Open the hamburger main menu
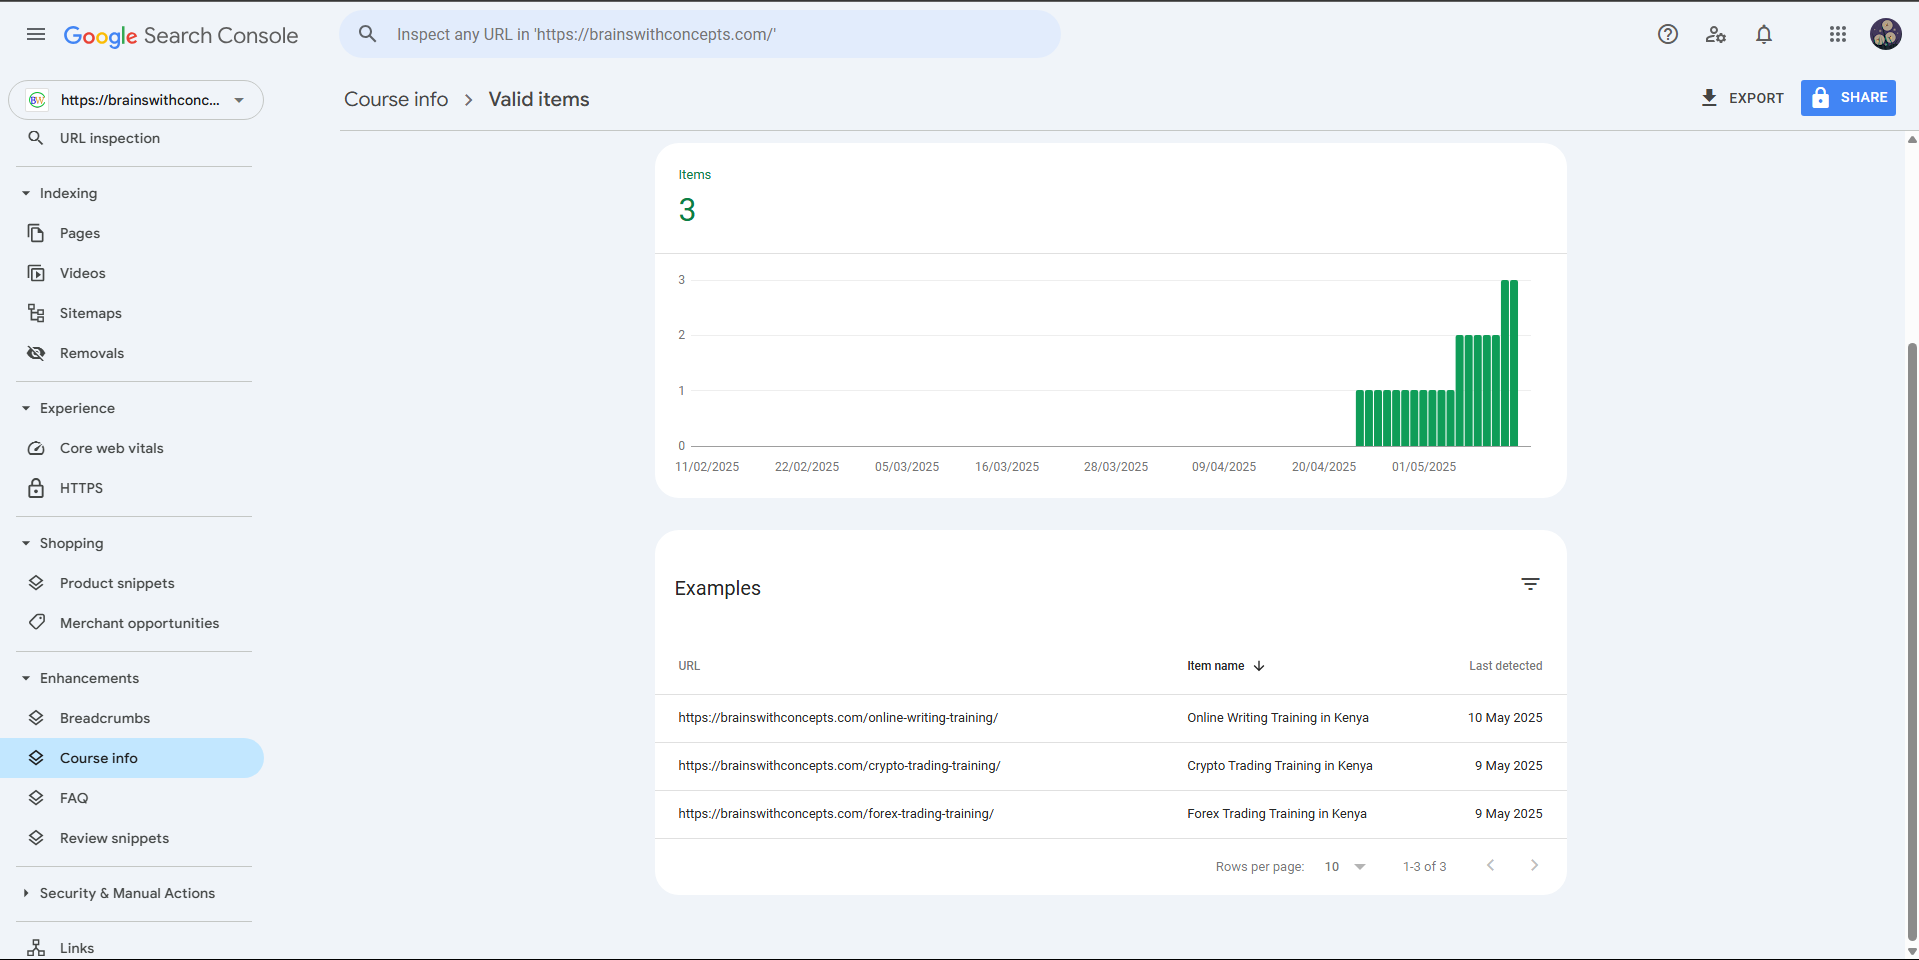1919x960 pixels. (36, 34)
